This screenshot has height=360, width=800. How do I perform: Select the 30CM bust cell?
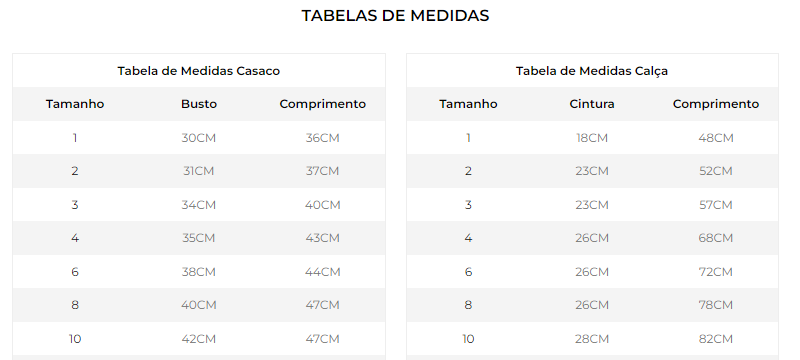click(x=198, y=138)
